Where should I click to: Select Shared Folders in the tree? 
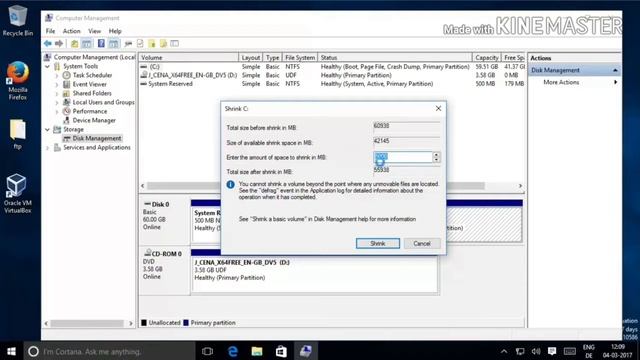point(92,93)
